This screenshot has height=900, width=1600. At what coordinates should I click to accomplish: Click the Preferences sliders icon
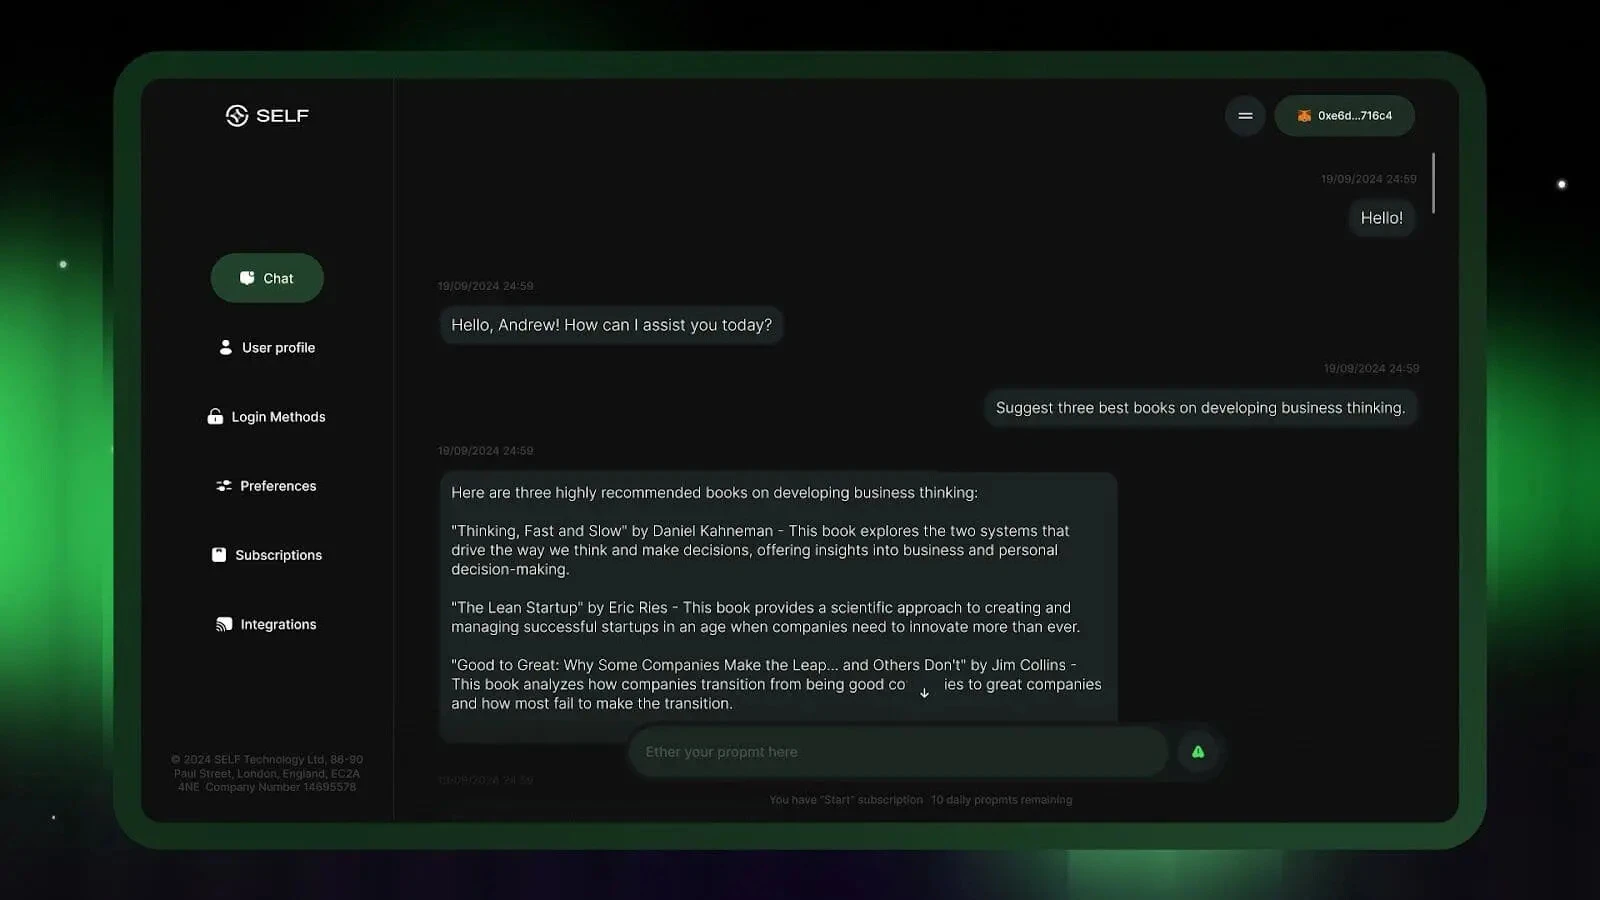click(x=224, y=486)
